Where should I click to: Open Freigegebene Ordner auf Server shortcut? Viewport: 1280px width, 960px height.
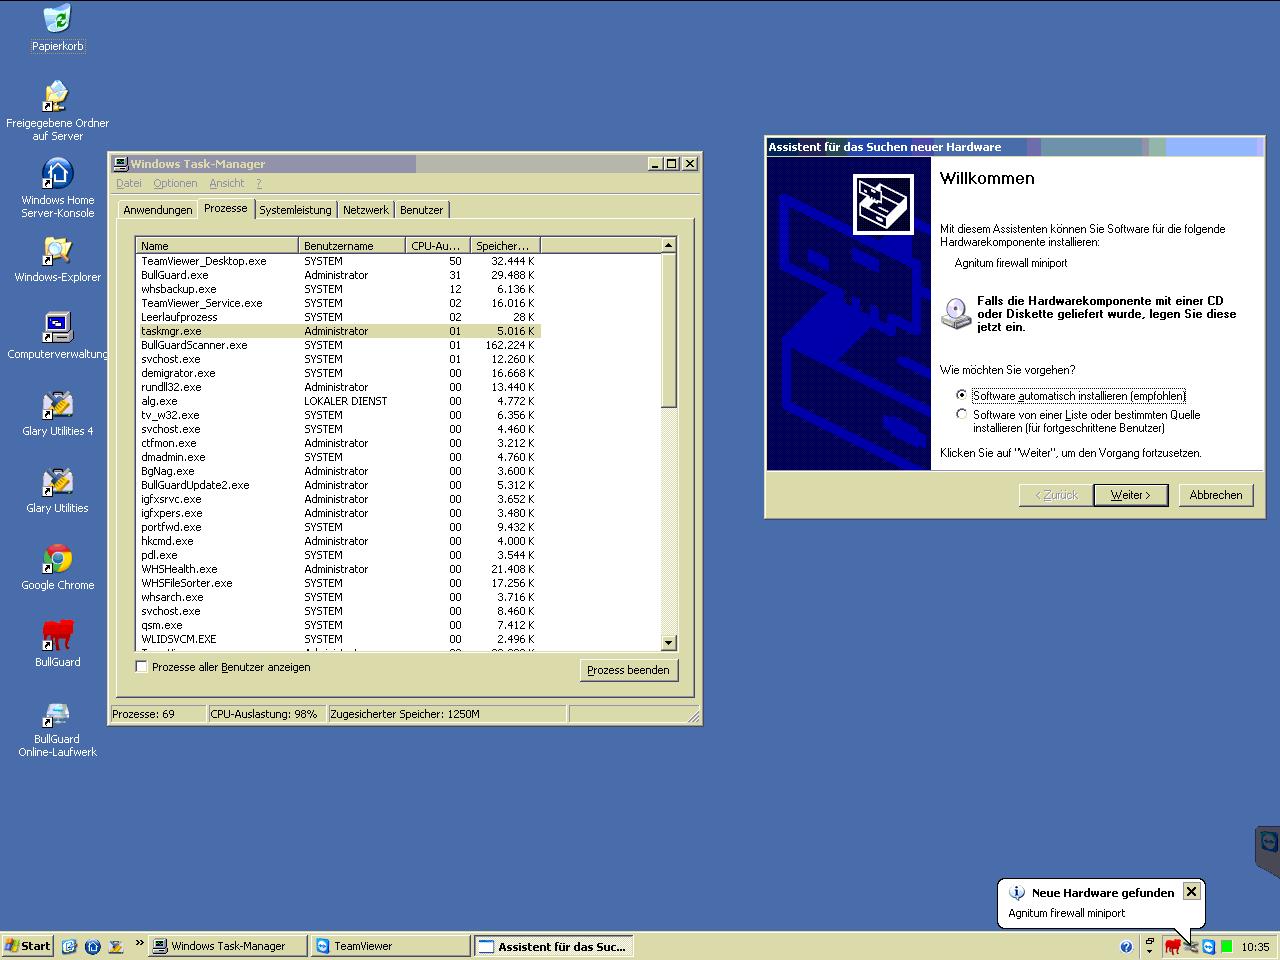click(57, 111)
